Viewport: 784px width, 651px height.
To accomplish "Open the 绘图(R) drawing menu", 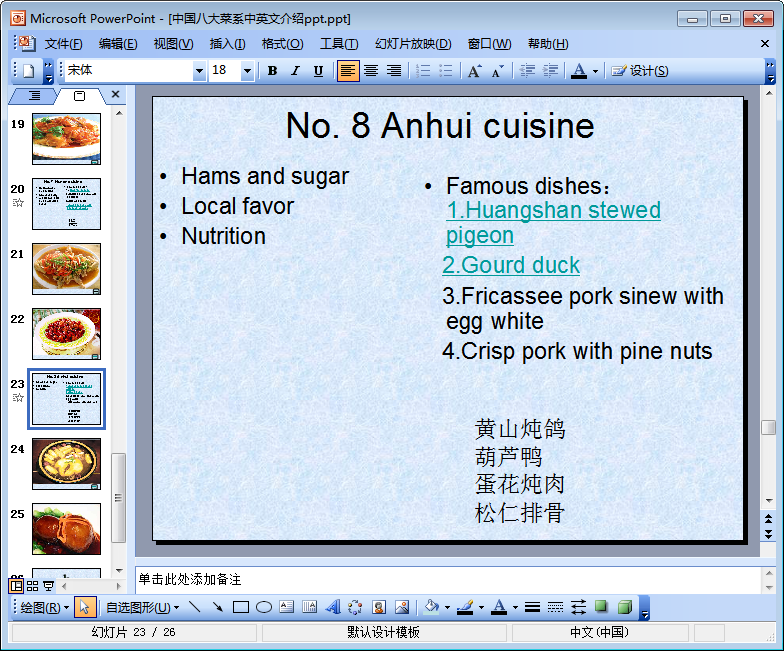I will click(44, 608).
